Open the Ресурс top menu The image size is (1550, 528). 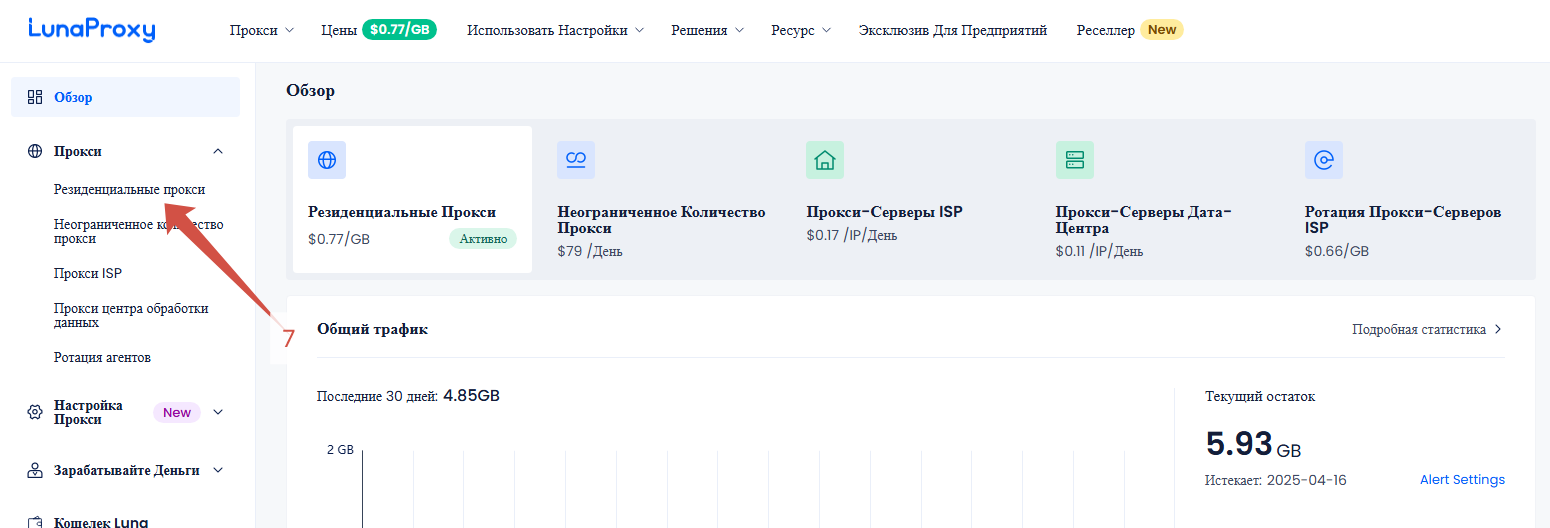coord(800,30)
